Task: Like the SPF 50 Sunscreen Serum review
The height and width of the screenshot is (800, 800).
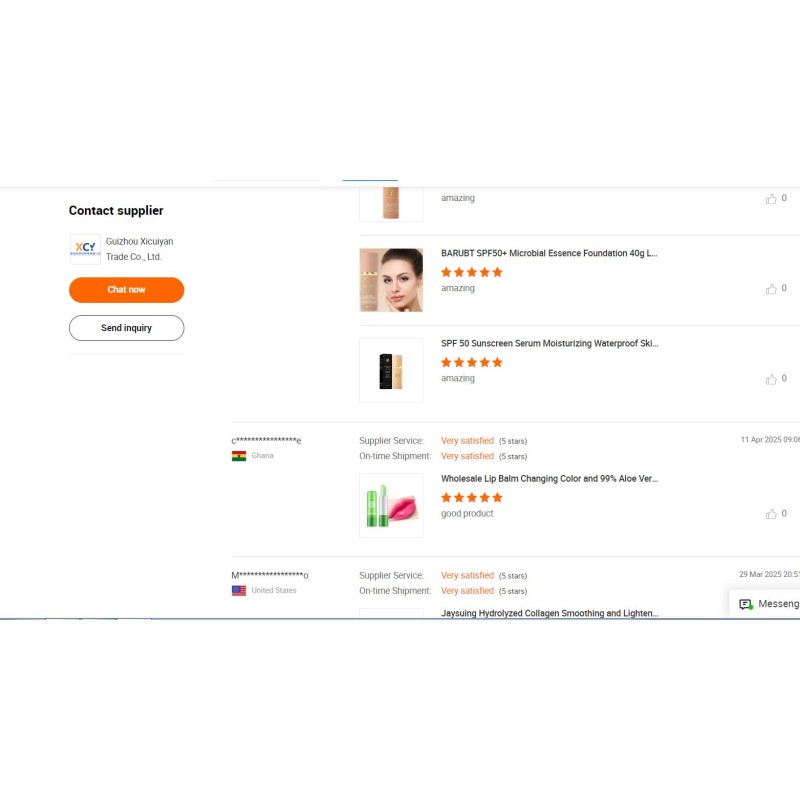Action: [770, 379]
